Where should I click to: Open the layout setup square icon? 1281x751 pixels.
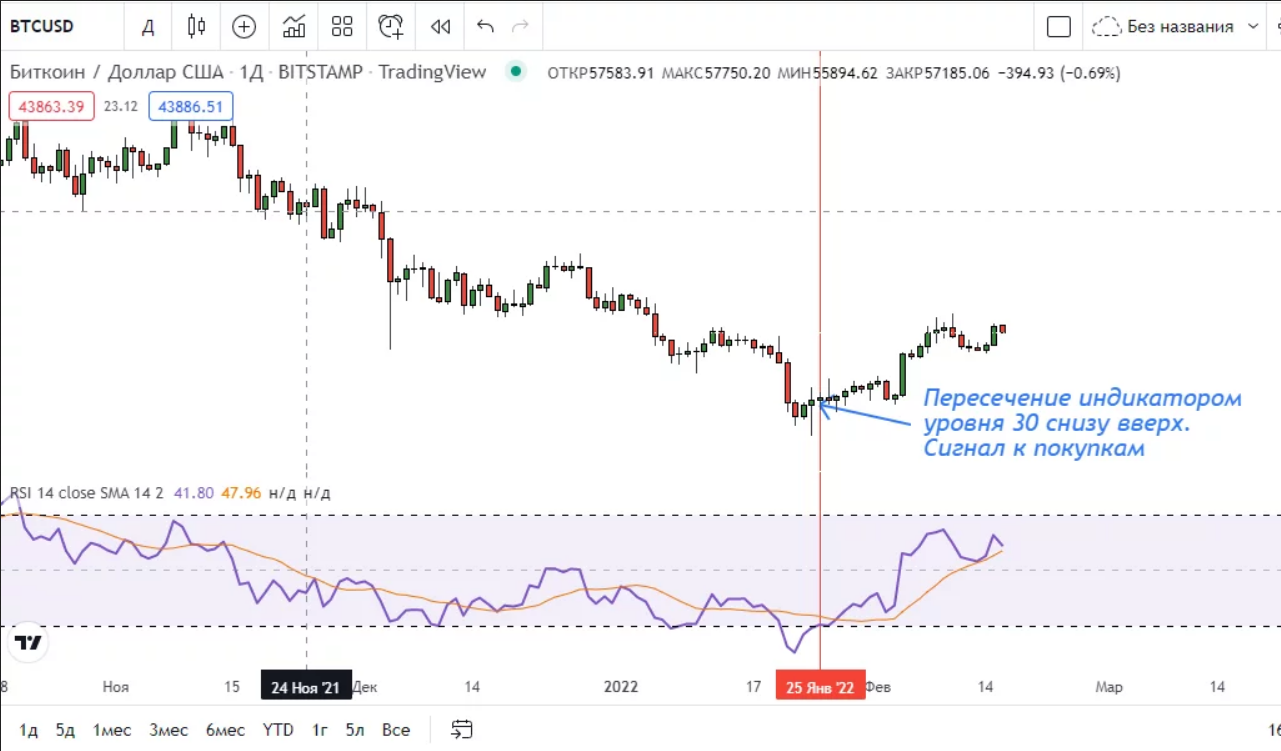(1058, 27)
